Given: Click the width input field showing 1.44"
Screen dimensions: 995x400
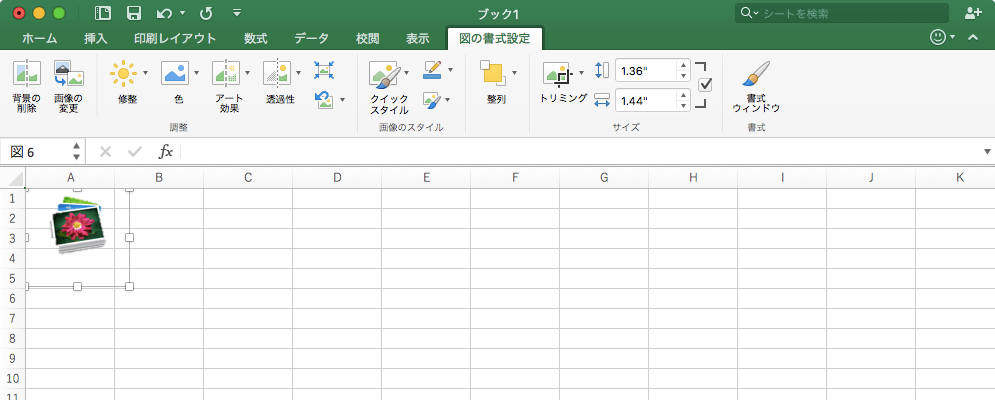Looking at the screenshot, I should coord(646,100).
